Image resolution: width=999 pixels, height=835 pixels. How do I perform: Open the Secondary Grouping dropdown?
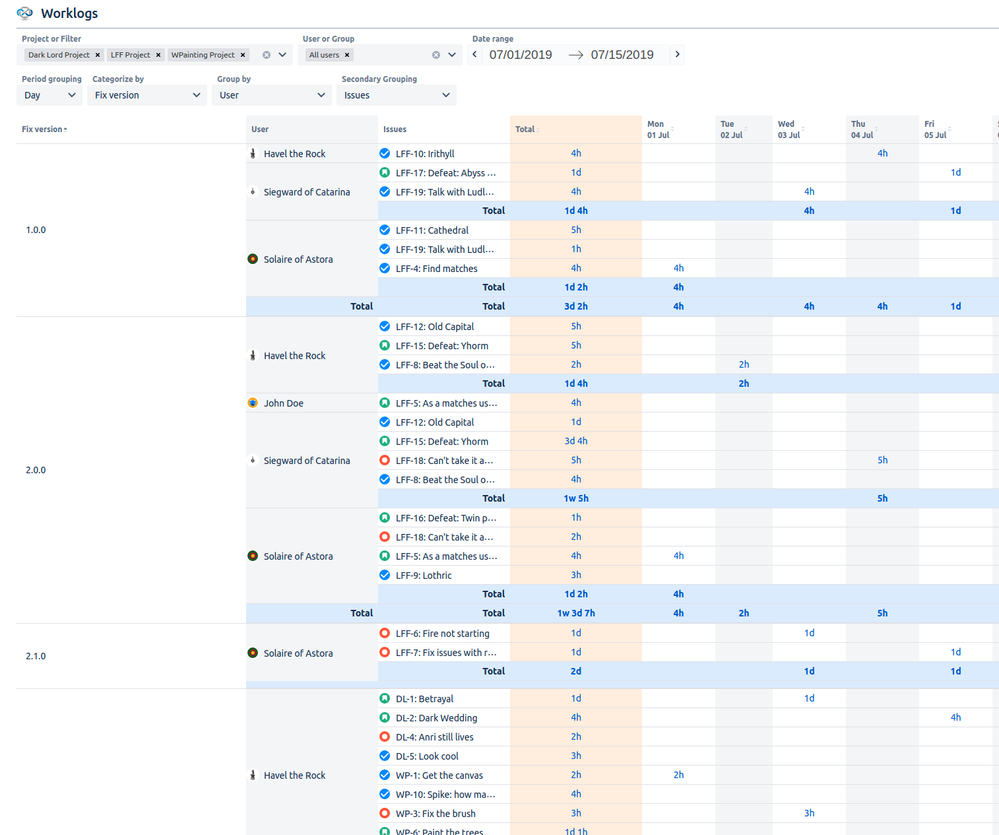tap(398, 94)
